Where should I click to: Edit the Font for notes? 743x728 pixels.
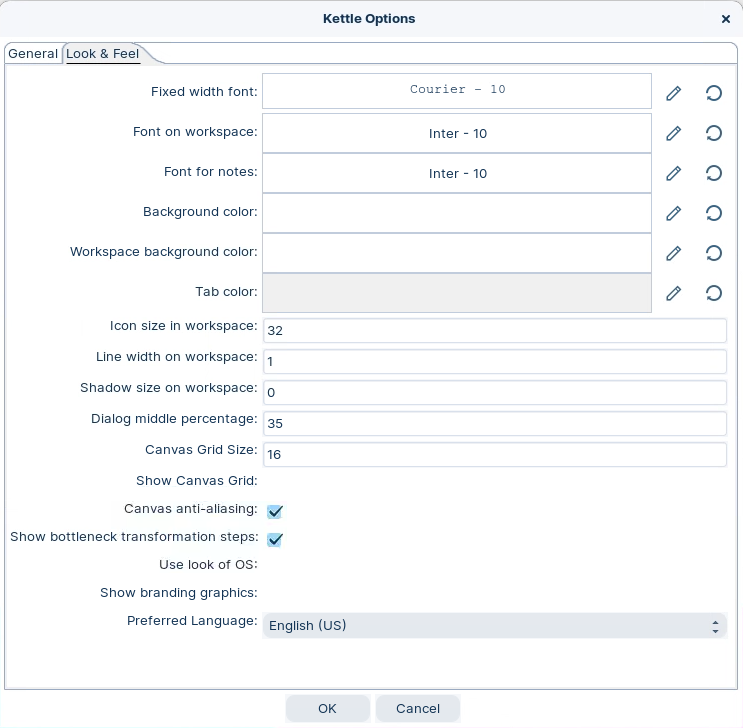coord(673,173)
